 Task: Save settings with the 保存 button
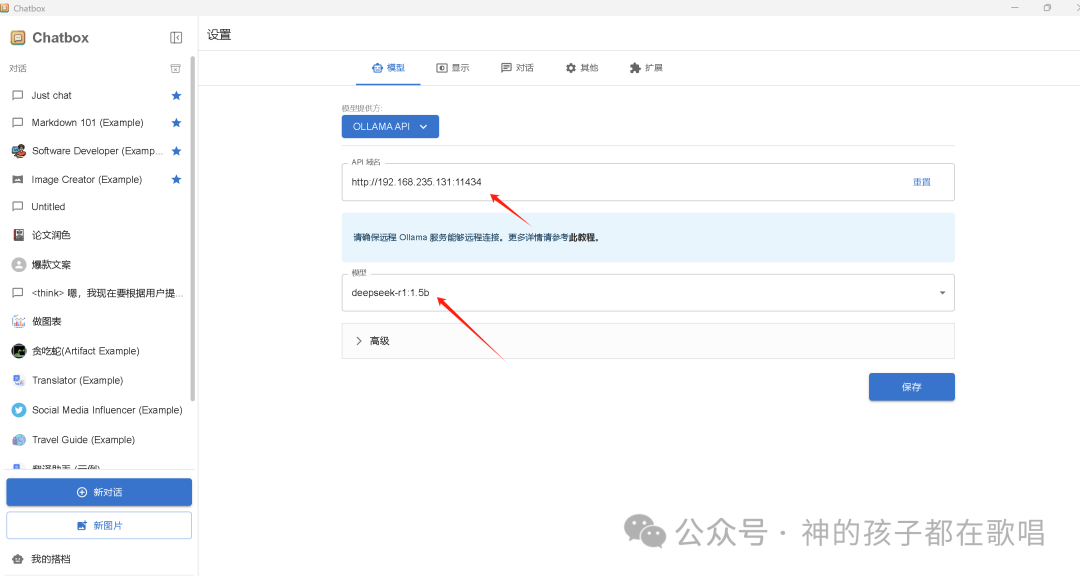point(911,387)
